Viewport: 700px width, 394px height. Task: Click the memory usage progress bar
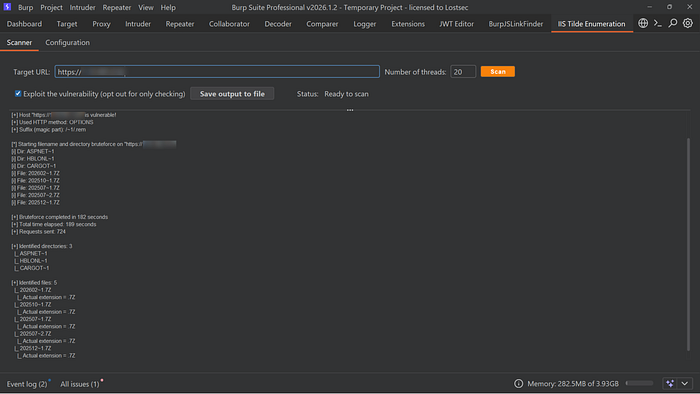coord(639,383)
